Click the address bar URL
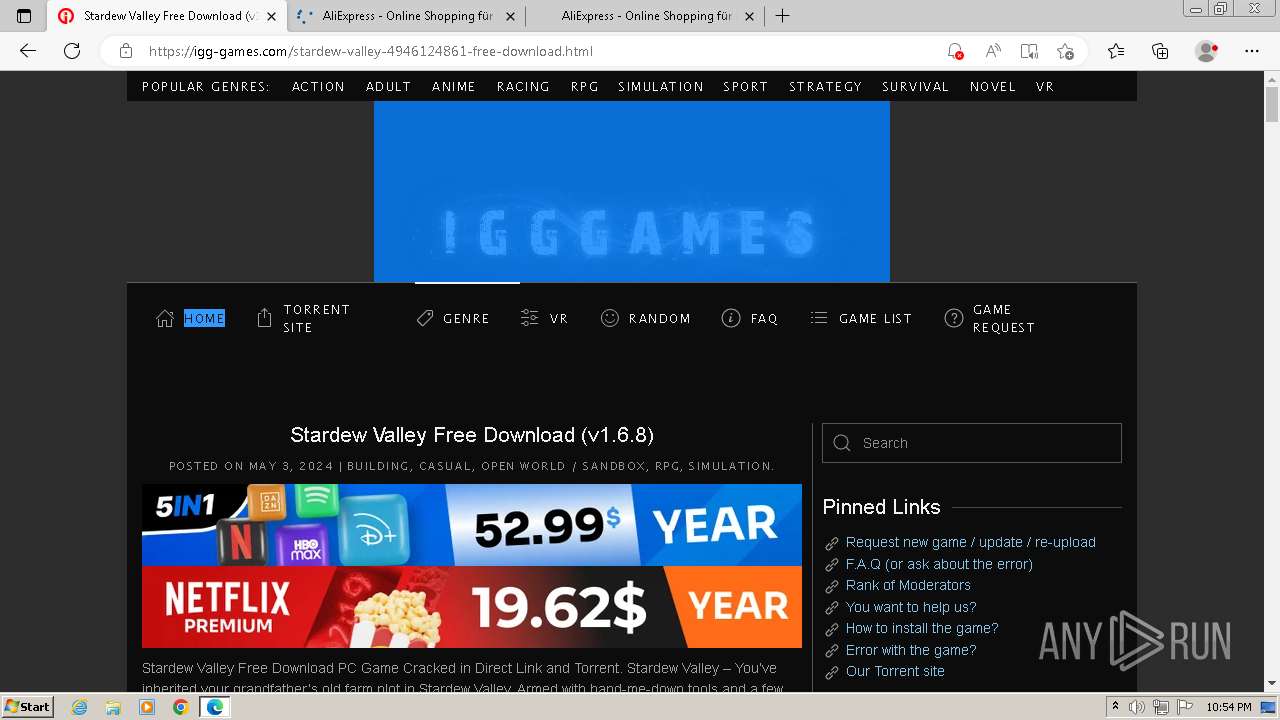The width and height of the screenshot is (1280, 720). 371,51
